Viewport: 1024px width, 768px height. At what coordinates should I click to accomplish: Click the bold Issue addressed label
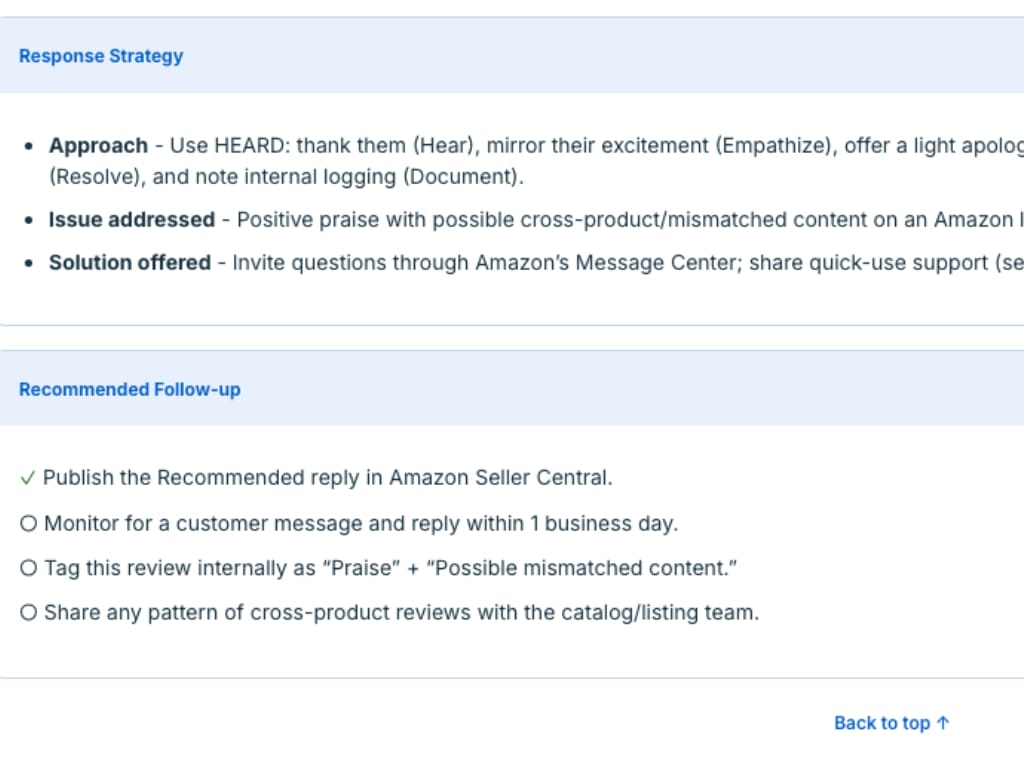tap(131, 220)
